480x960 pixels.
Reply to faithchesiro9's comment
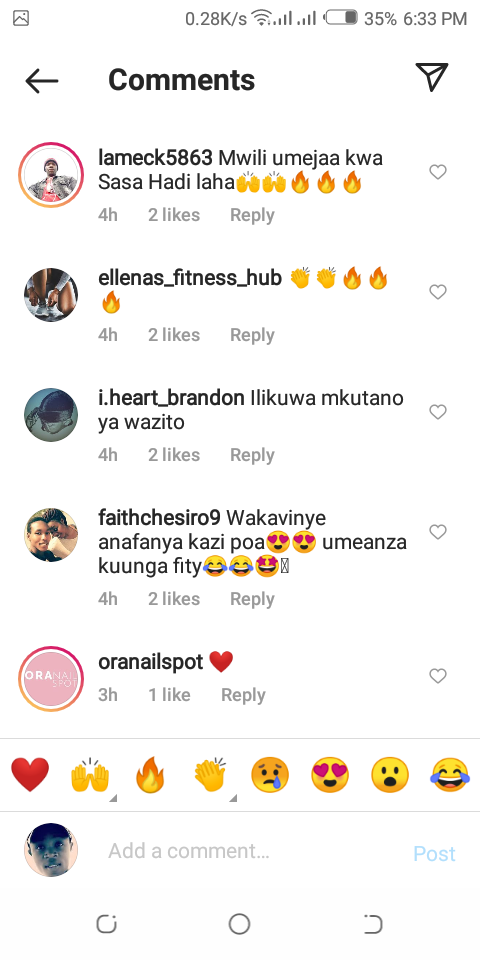tap(252, 599)
